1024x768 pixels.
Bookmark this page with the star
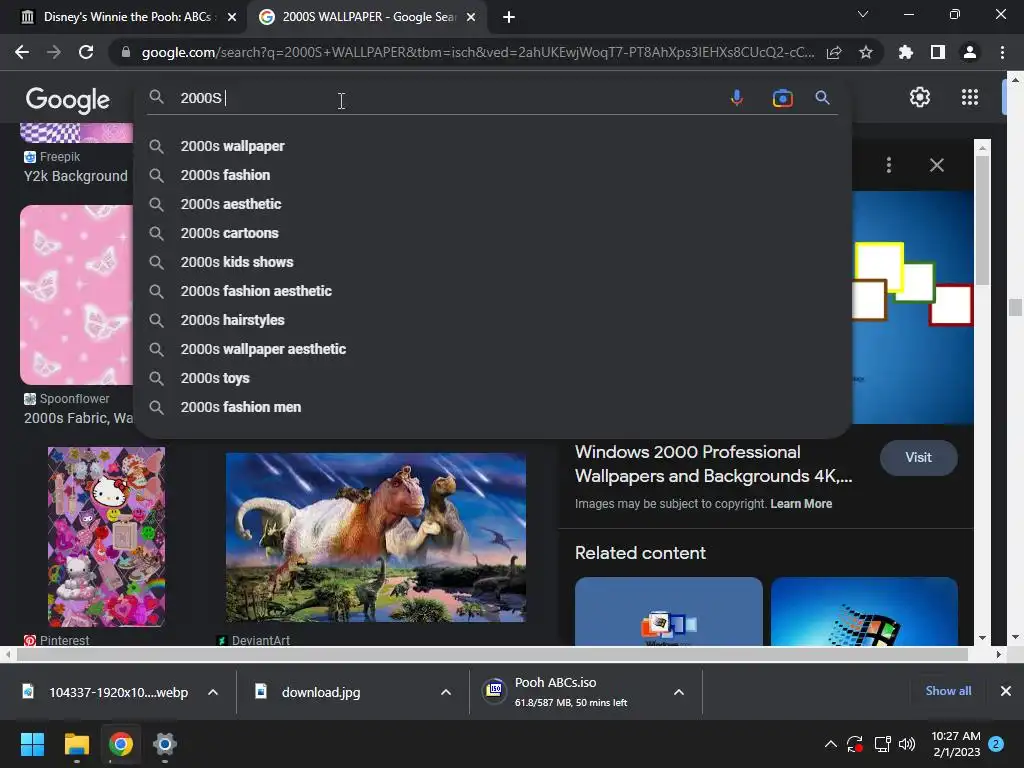coord(866,52)
